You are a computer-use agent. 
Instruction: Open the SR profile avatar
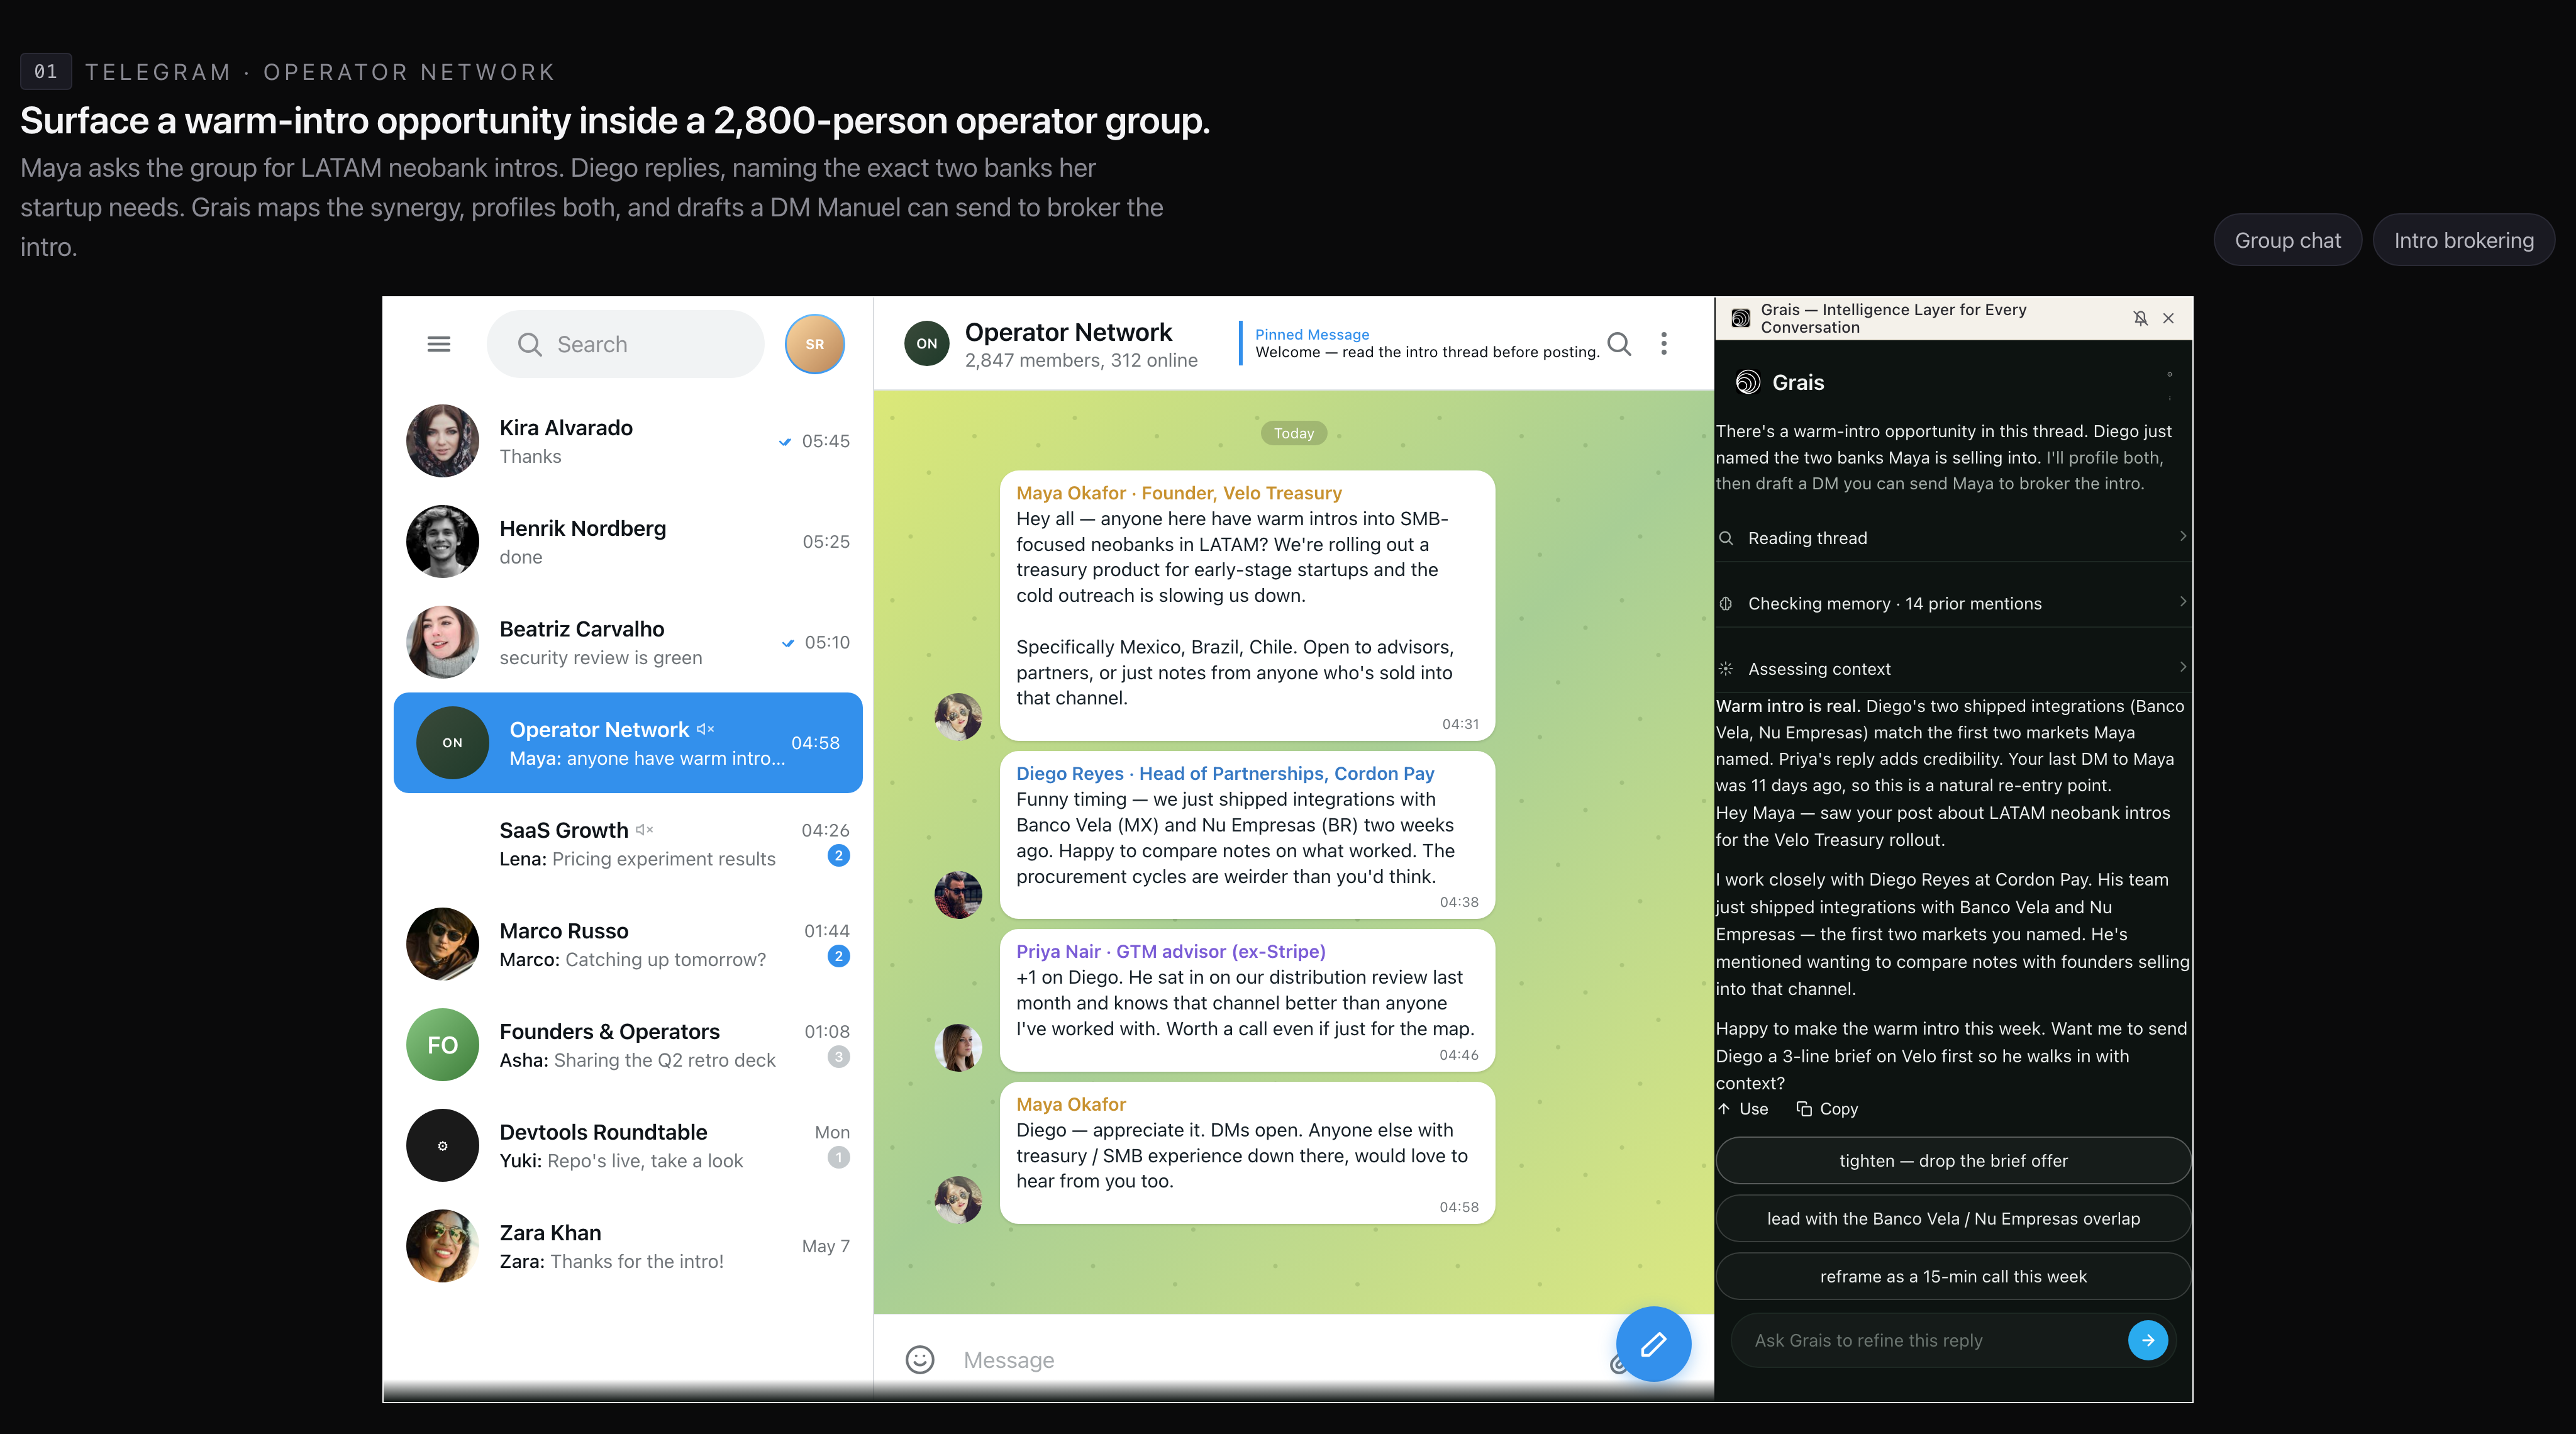click(x=814, y=344)
